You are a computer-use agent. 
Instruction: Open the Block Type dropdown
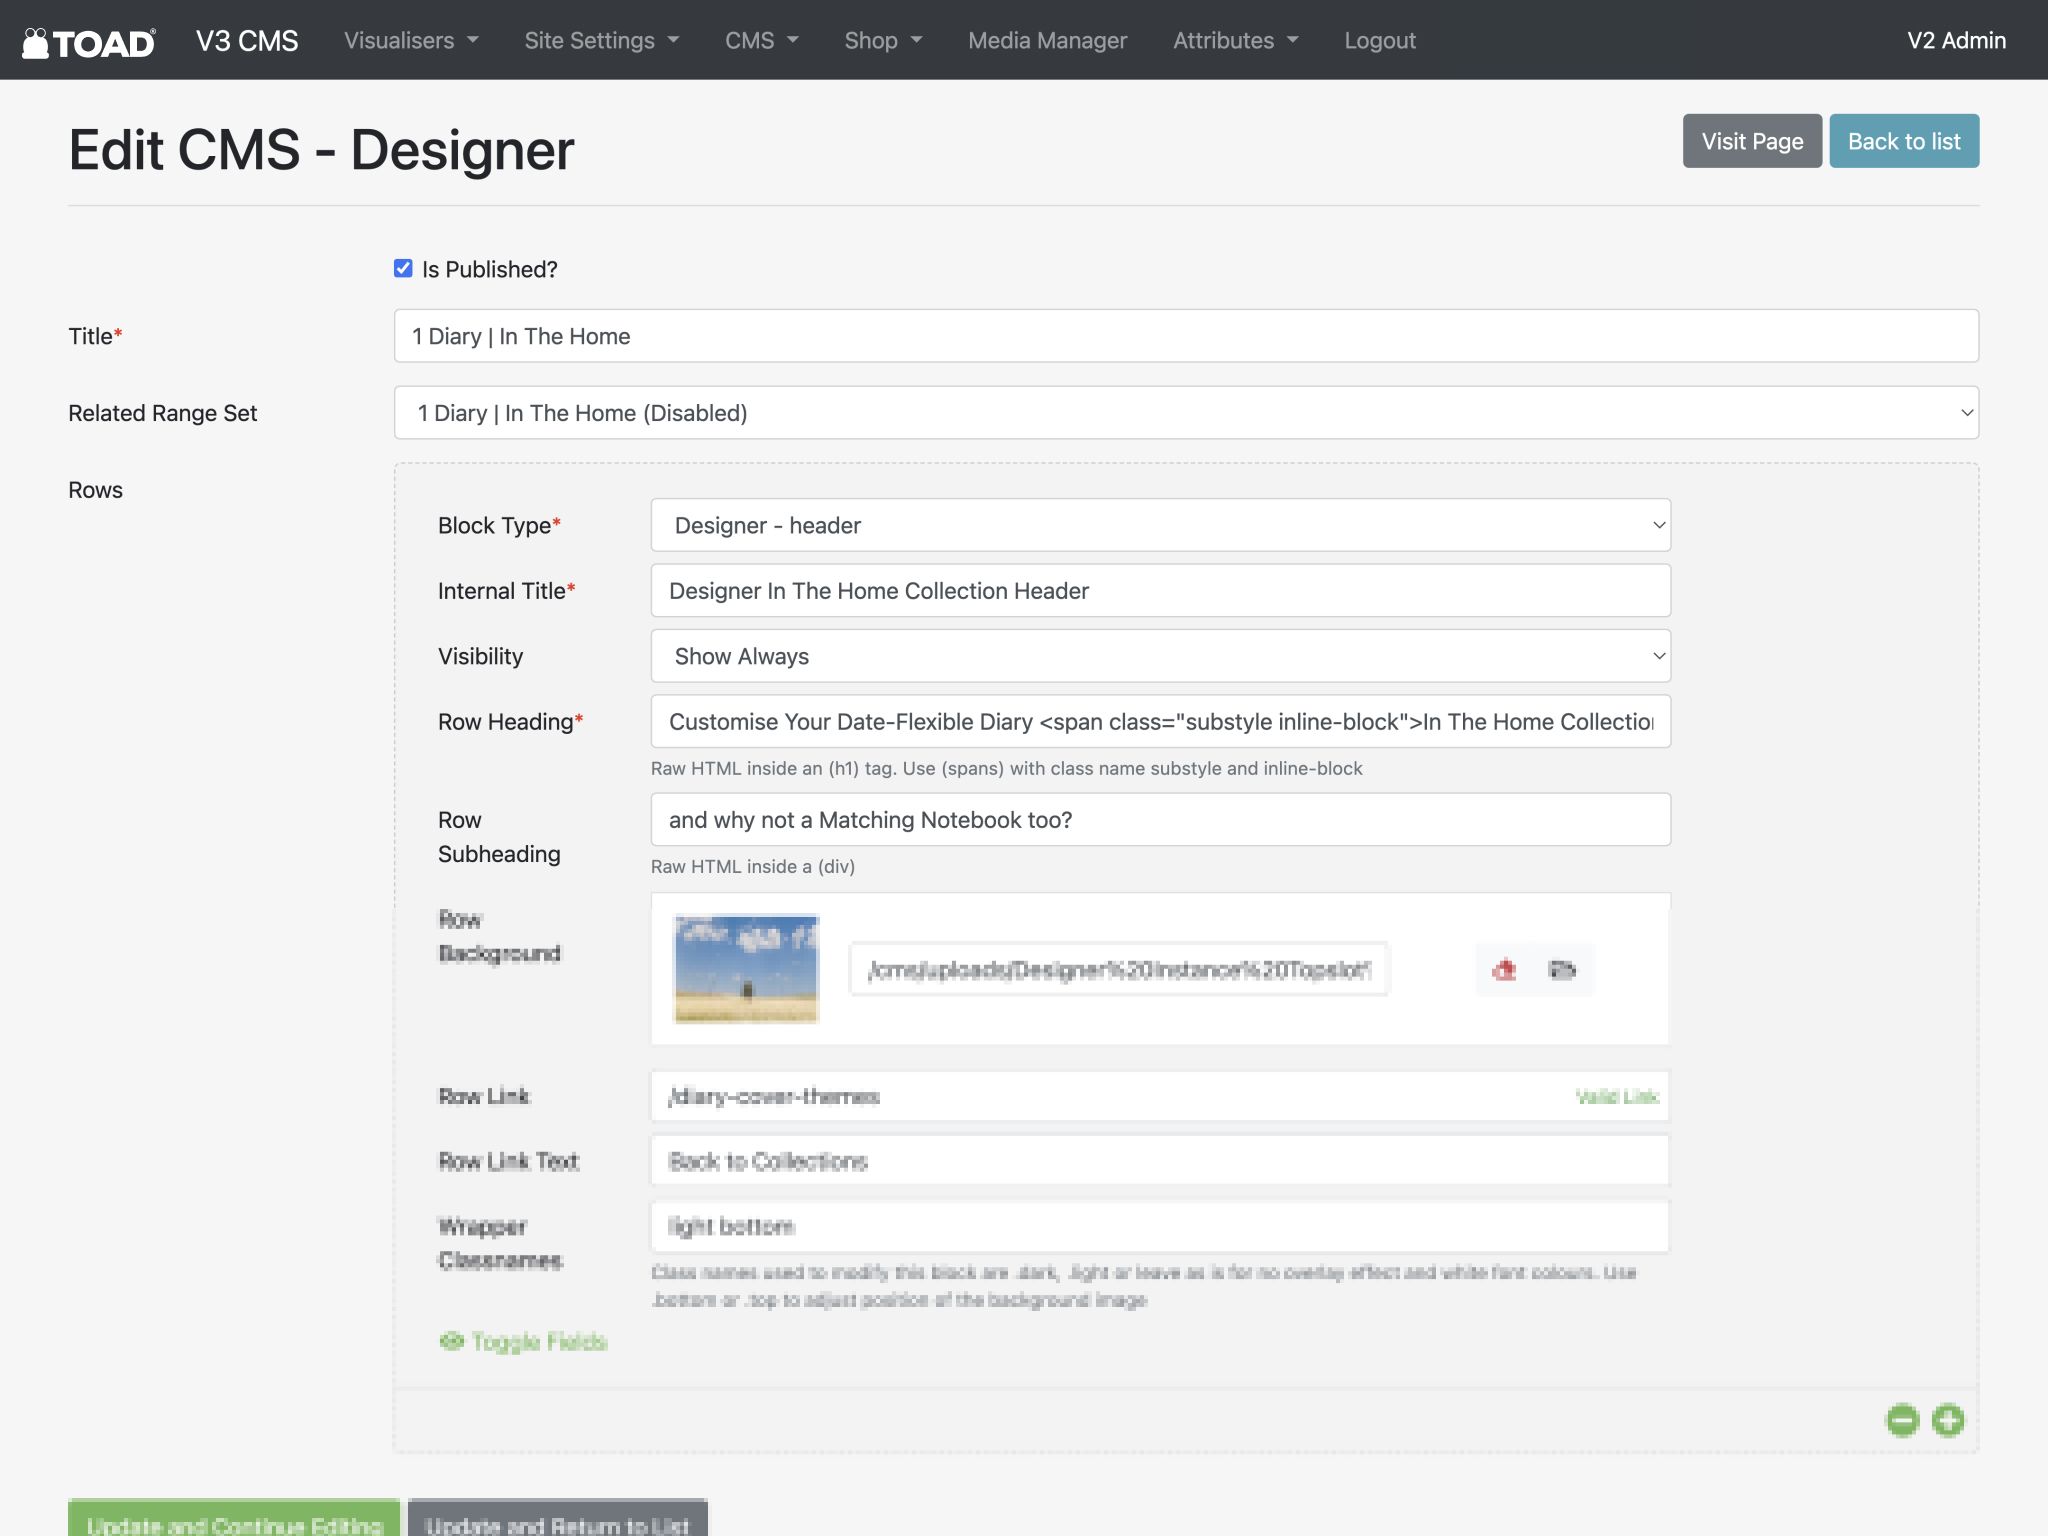1160,525
